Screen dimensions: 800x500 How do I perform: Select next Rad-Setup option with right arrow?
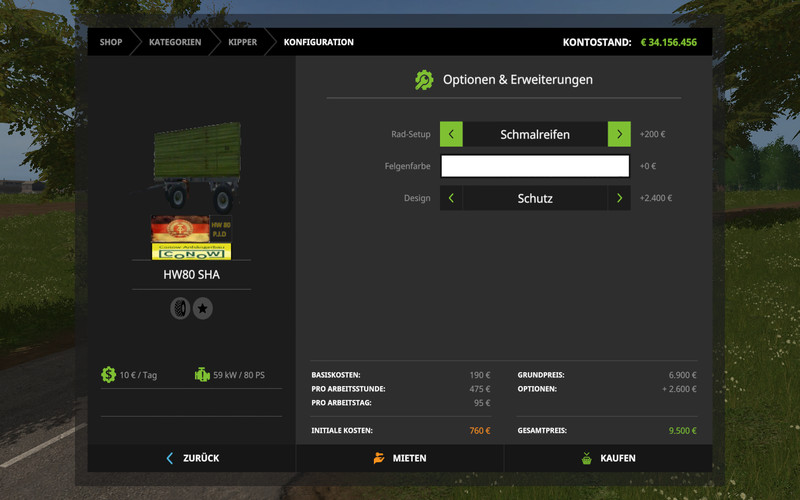coord(619,134)
